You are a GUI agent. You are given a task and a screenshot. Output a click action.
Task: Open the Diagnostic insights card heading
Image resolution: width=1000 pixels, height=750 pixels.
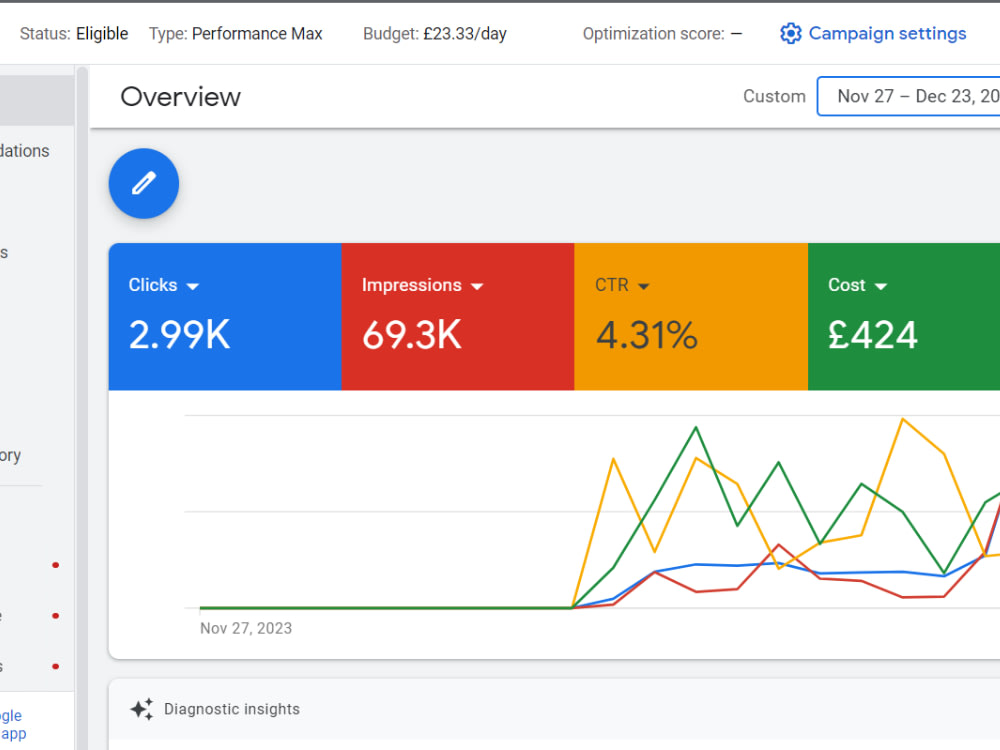pos(232,709)
